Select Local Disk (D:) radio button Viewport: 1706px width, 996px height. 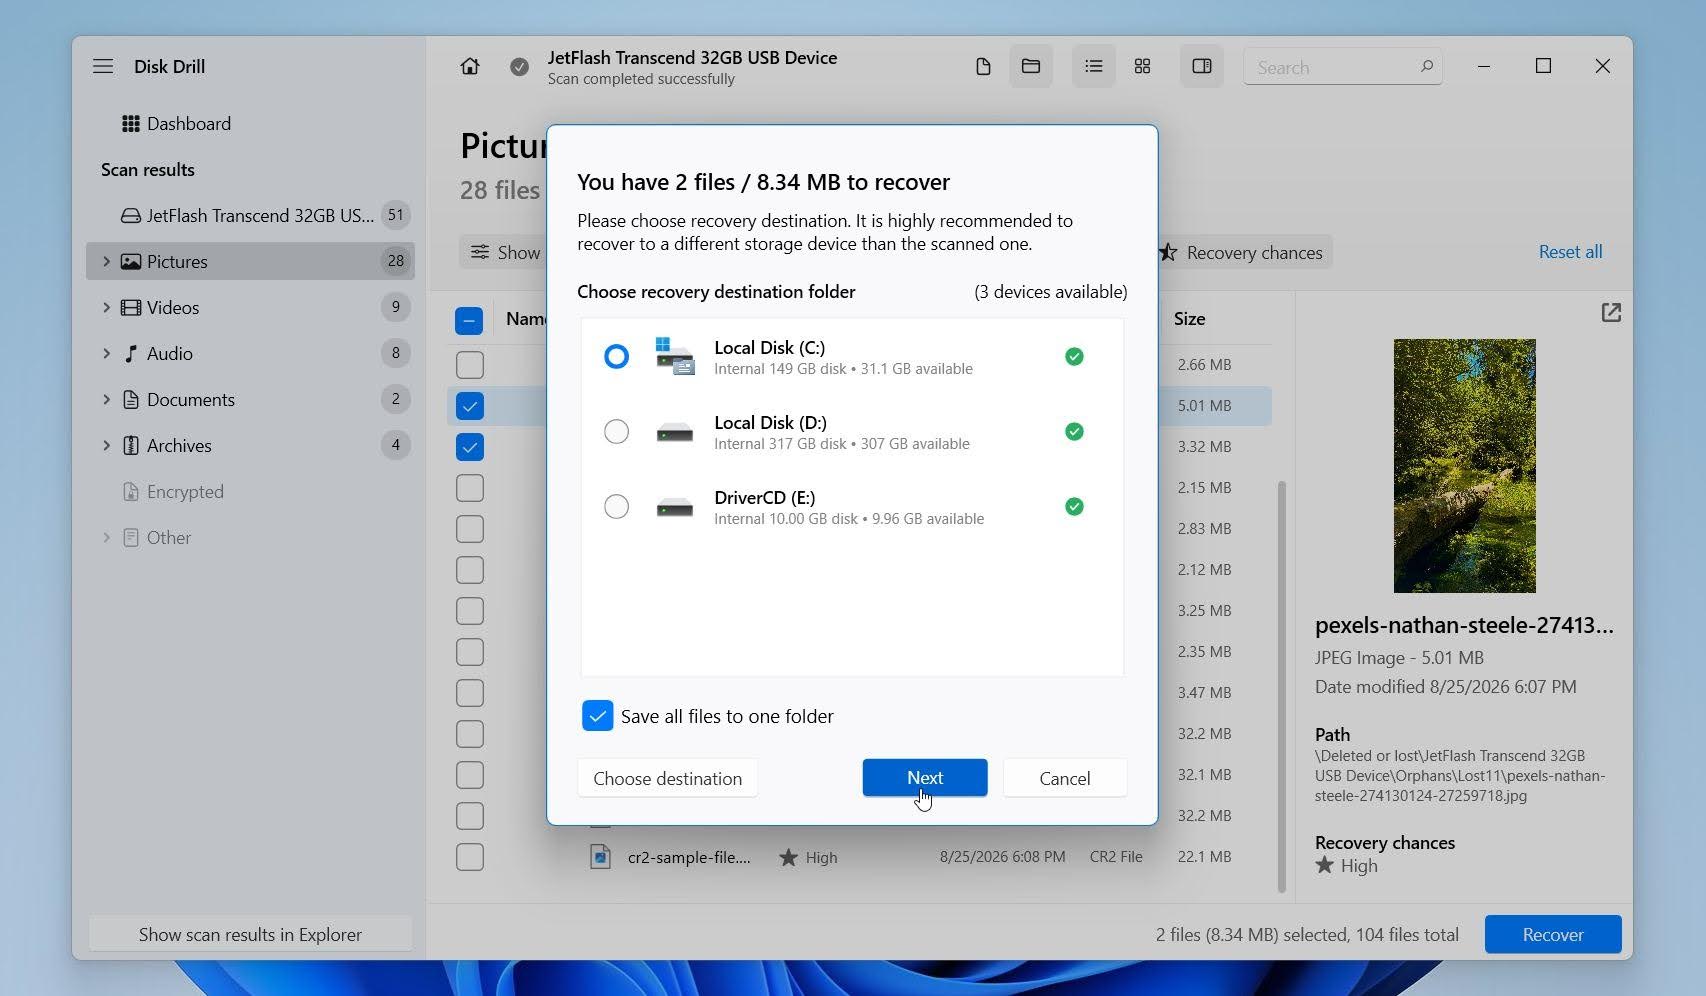616,431
